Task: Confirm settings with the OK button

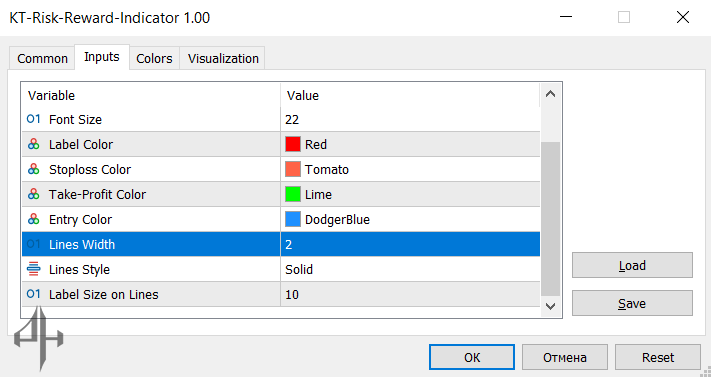Action: (472, 357)
